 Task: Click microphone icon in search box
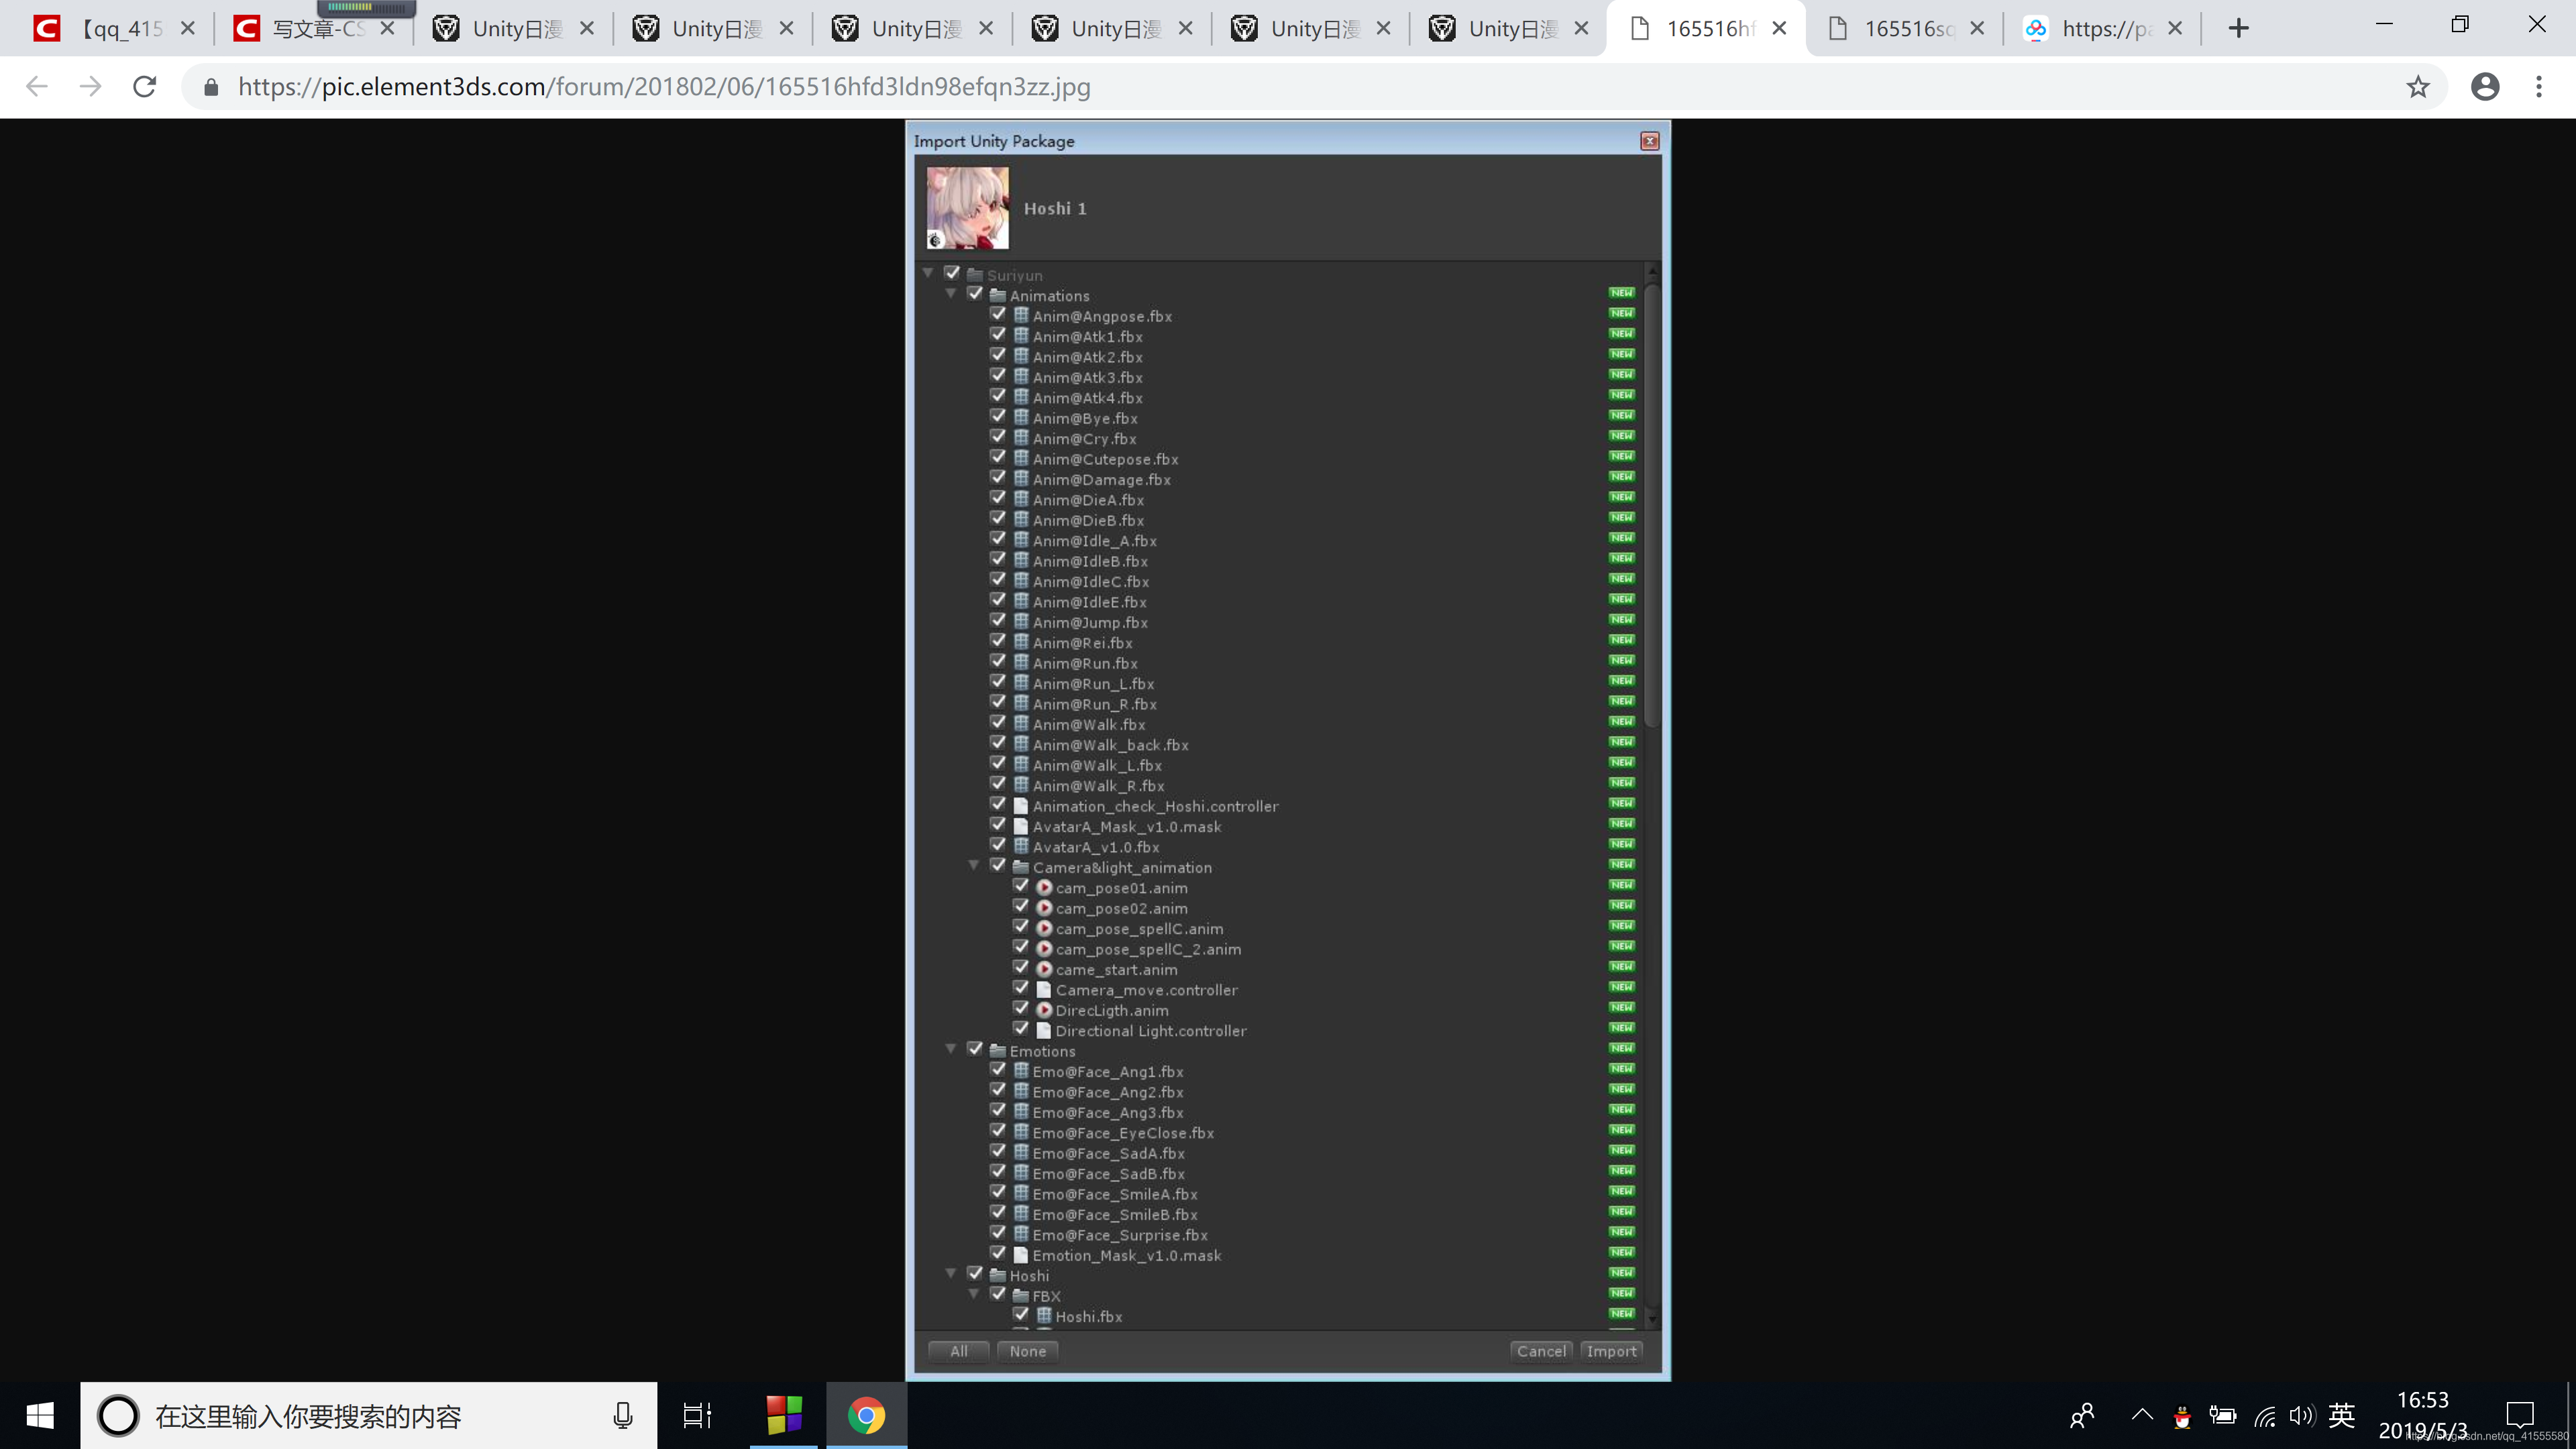(622, 1415)
